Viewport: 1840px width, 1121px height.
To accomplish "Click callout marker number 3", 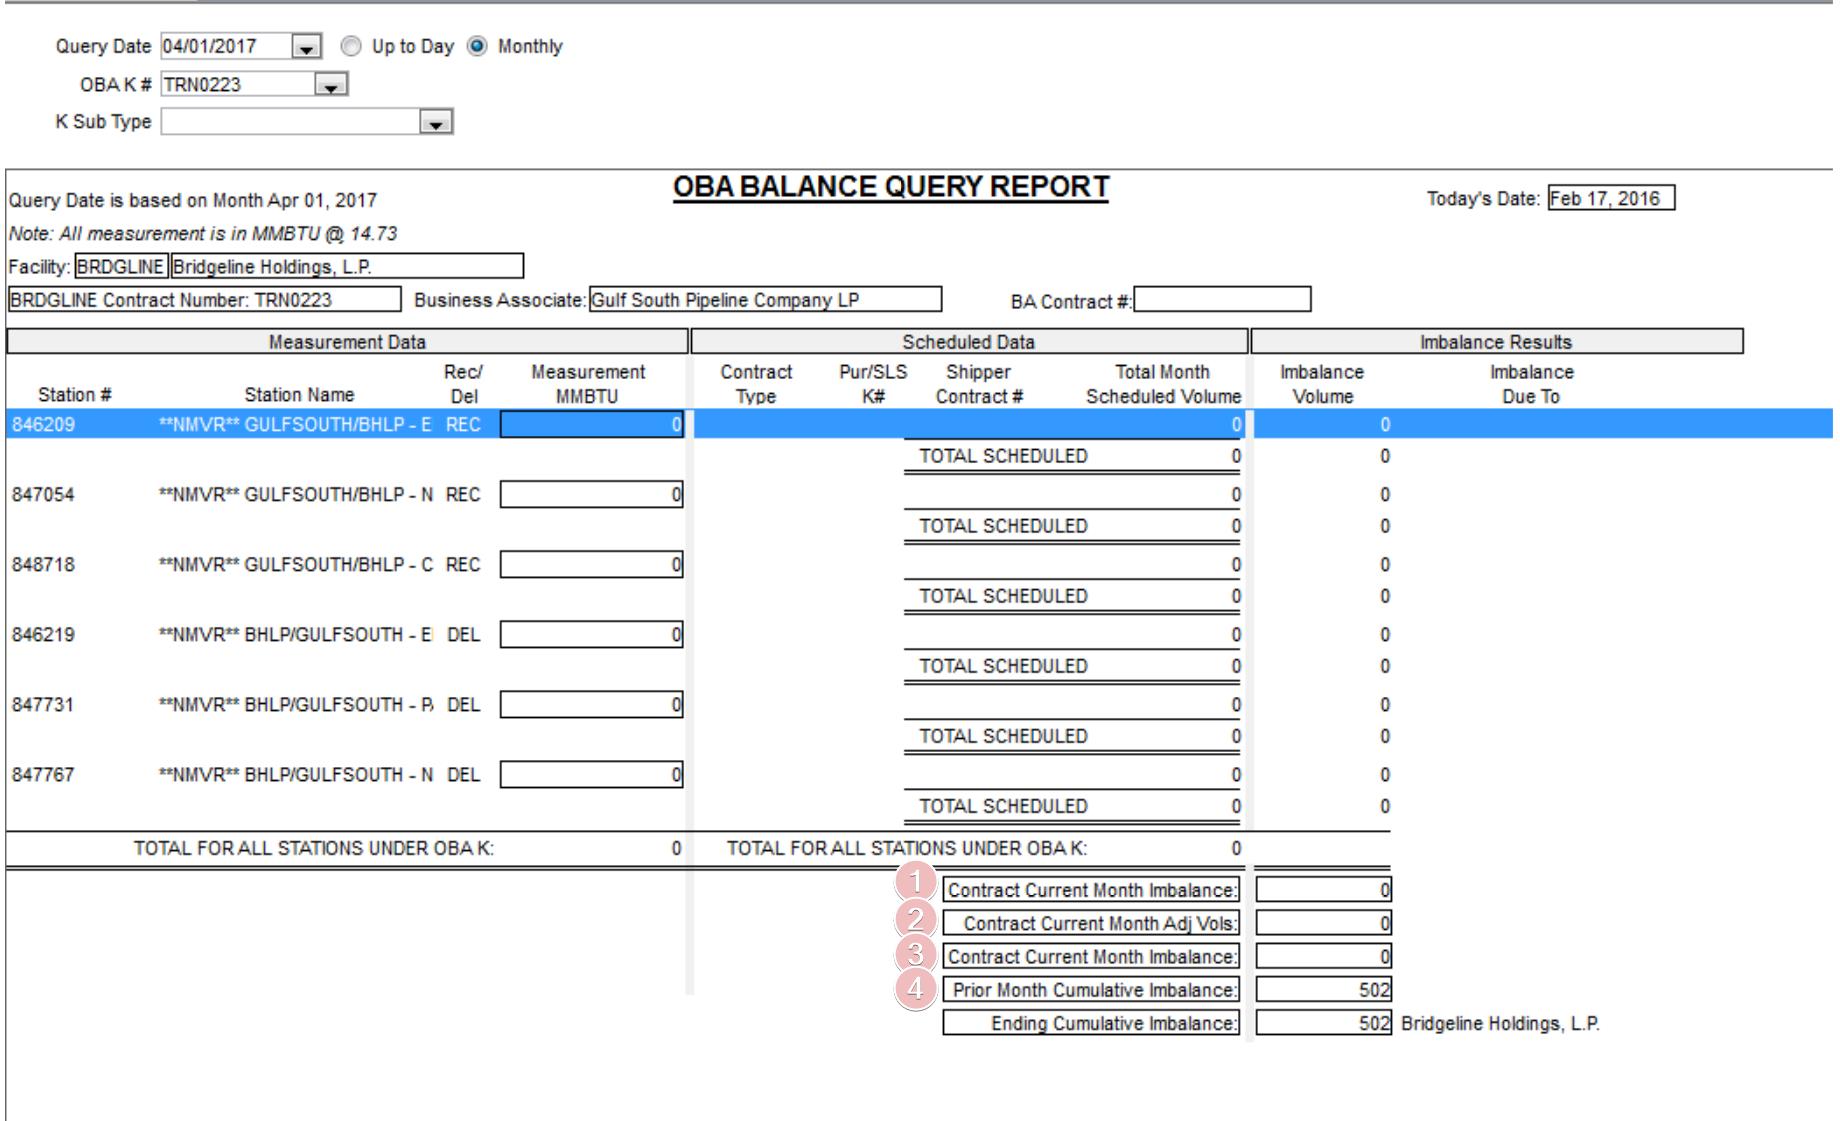I will pos(915,954).
